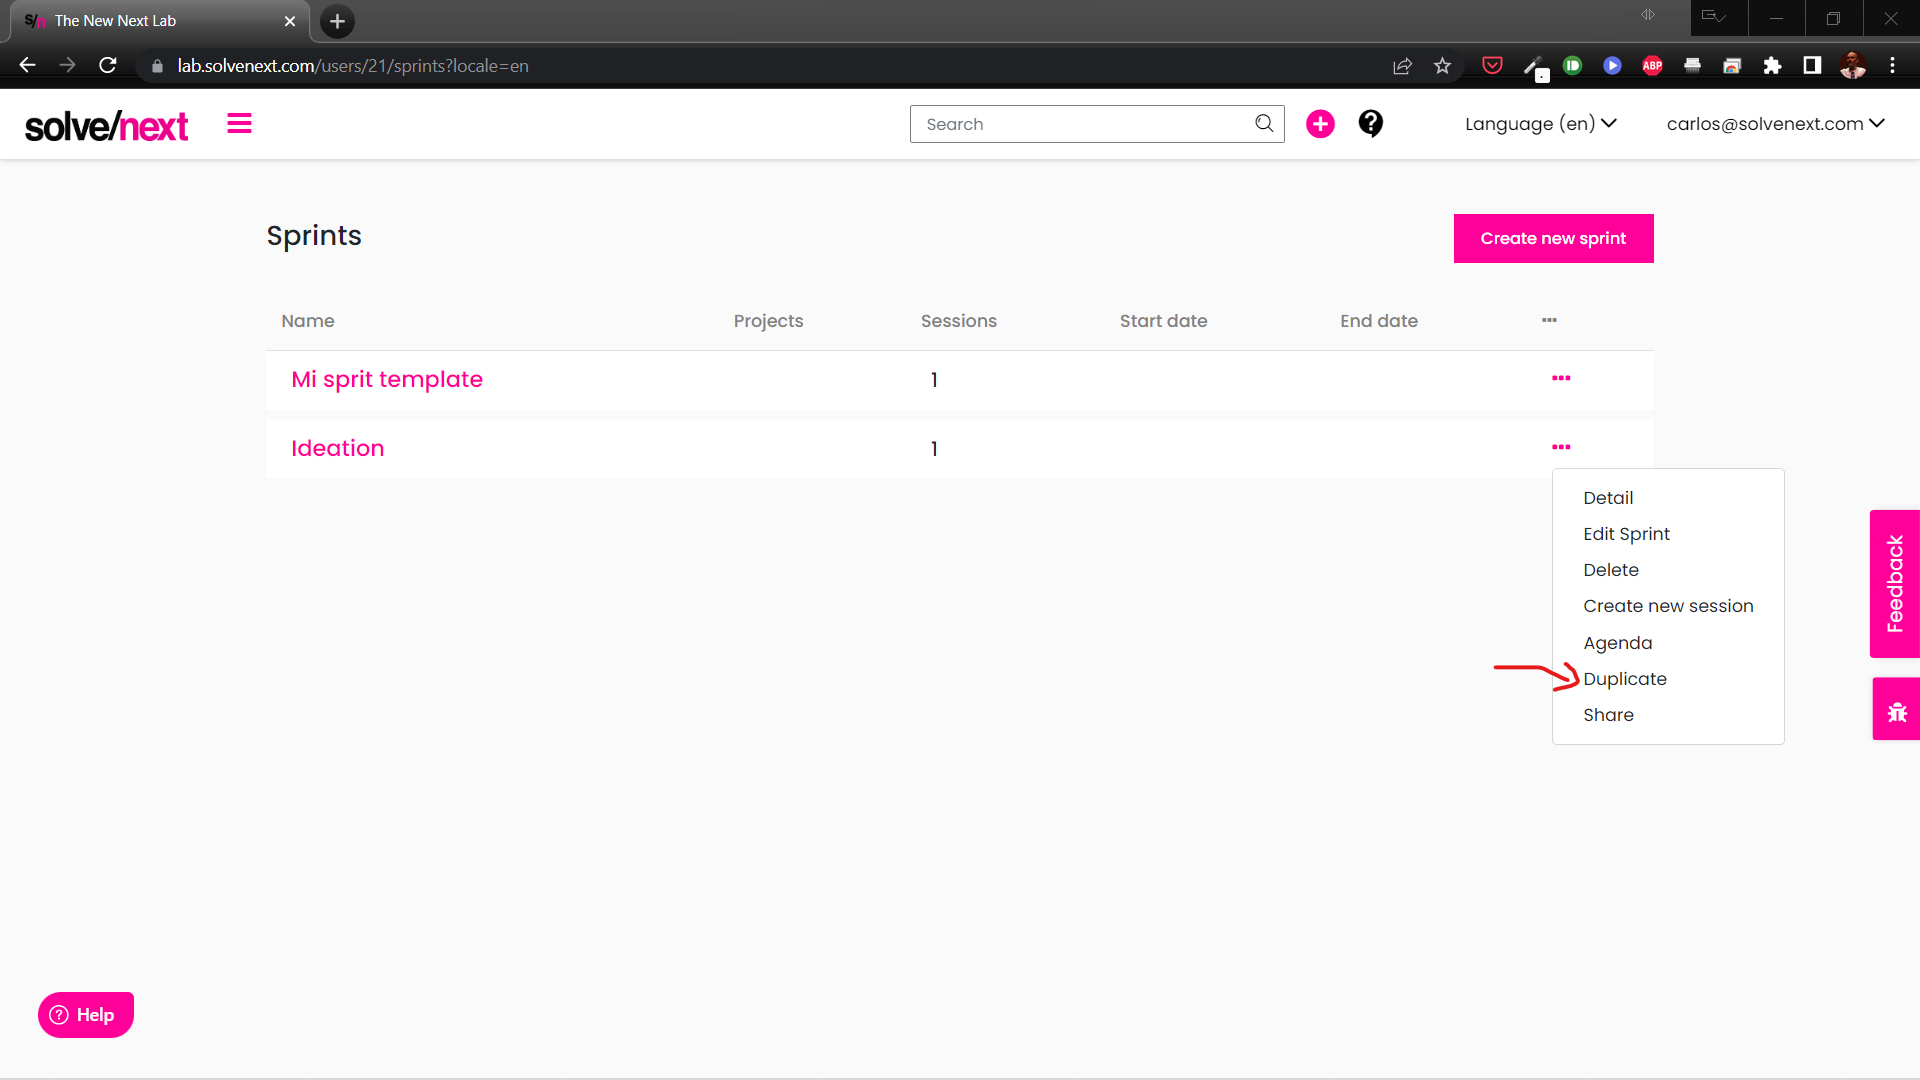Viewport: 1920px width, 1080px height.
Task: Toggle the Ideation row options menu
Action: 1561,447
